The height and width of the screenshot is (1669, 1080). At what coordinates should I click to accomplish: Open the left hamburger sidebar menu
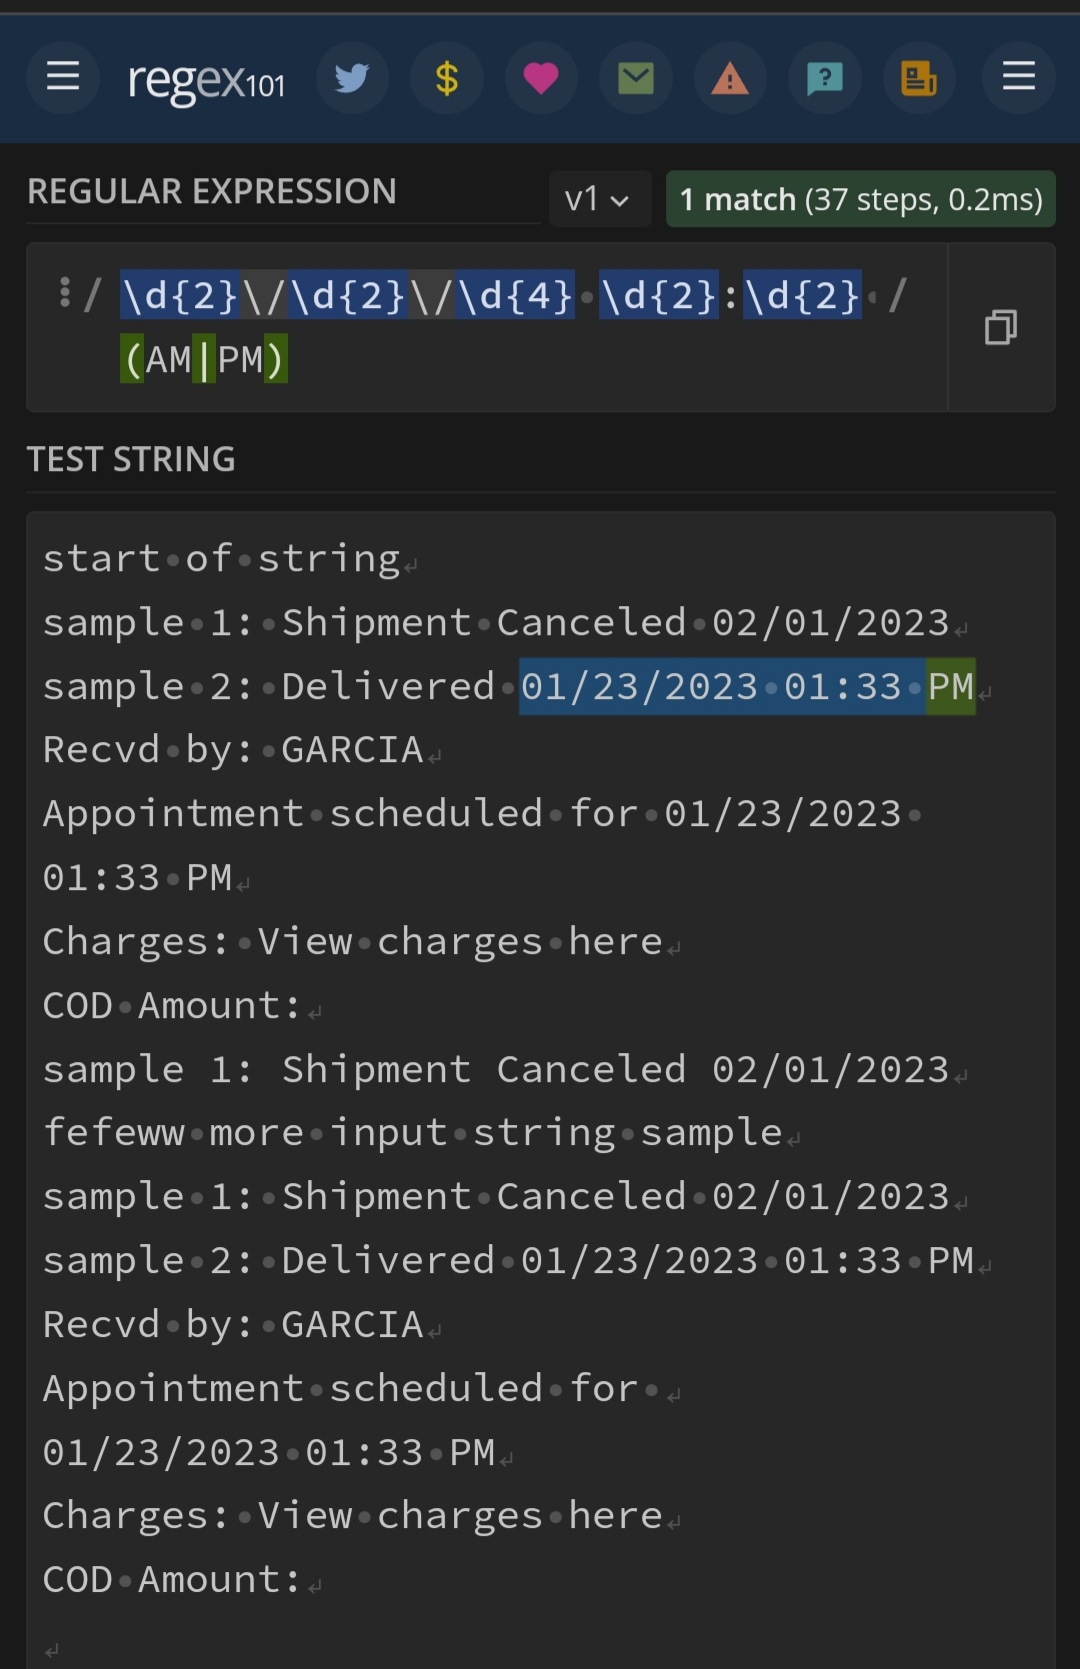[x=62, y=77]
